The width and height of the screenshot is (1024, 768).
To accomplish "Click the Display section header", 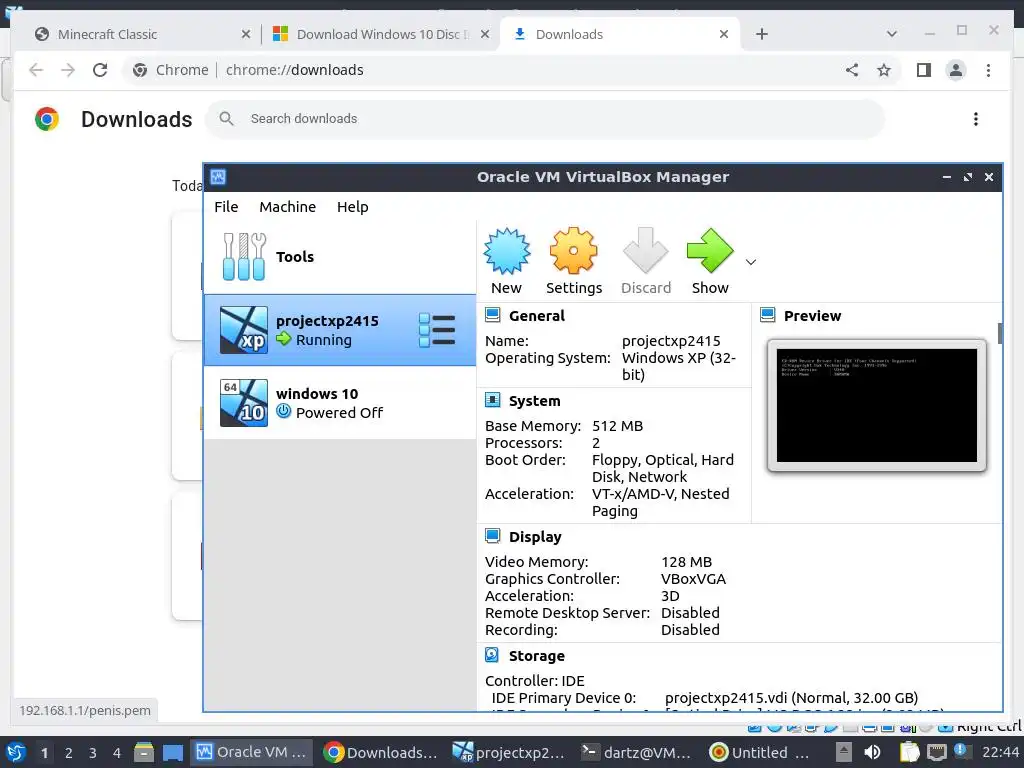I will coord(535,537).
